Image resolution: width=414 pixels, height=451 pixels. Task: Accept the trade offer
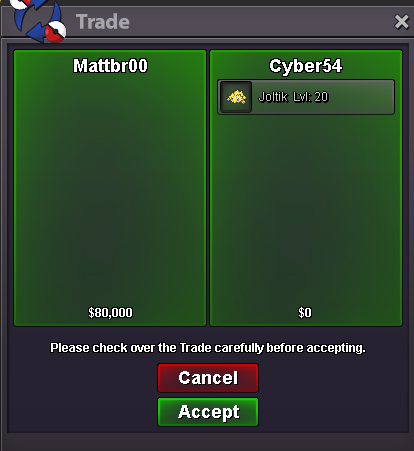point(208,412)
